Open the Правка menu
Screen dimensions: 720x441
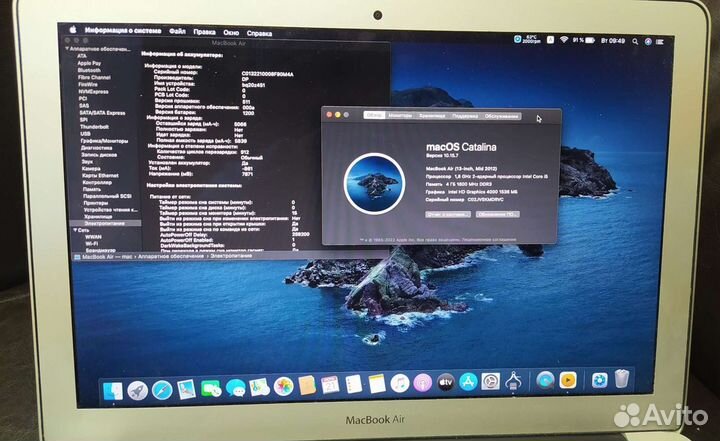point(204,32)
